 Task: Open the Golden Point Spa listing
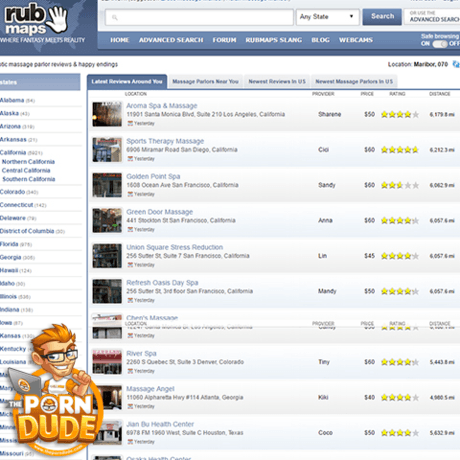pyautogui.click(x=153, y=176)
